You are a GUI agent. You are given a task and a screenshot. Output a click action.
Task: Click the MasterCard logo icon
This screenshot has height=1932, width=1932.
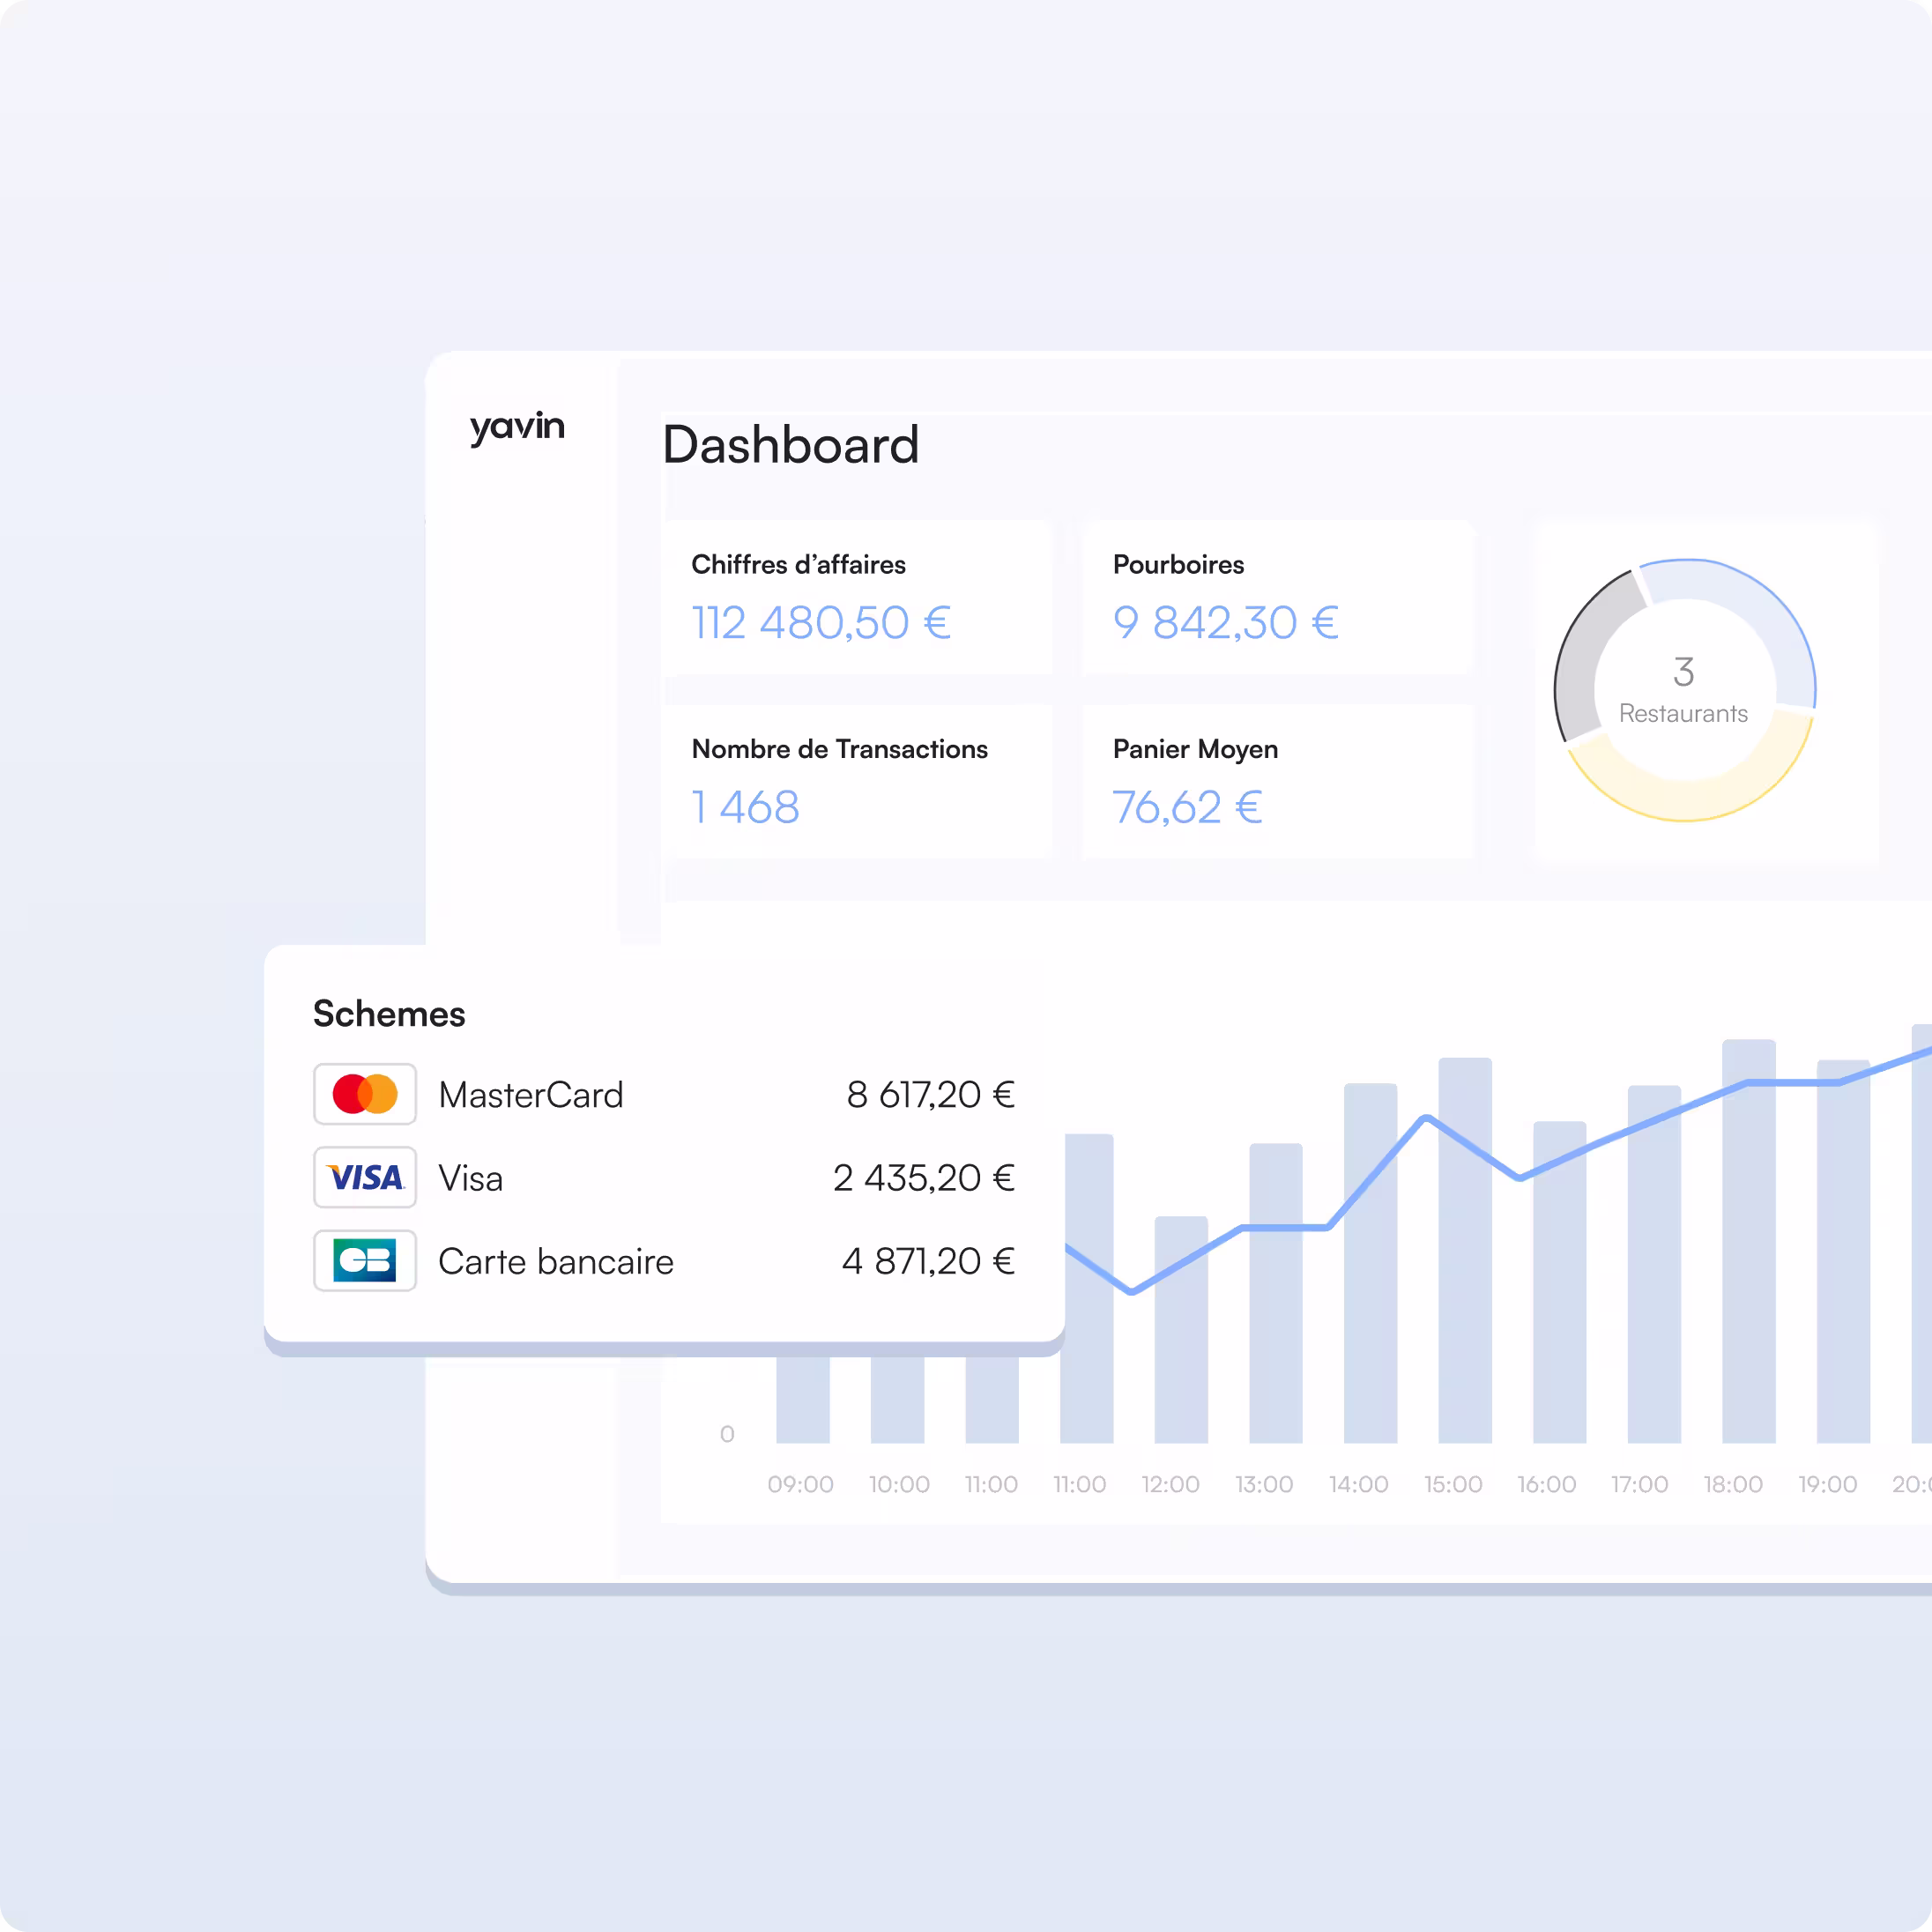click(x=365, y=1094)
